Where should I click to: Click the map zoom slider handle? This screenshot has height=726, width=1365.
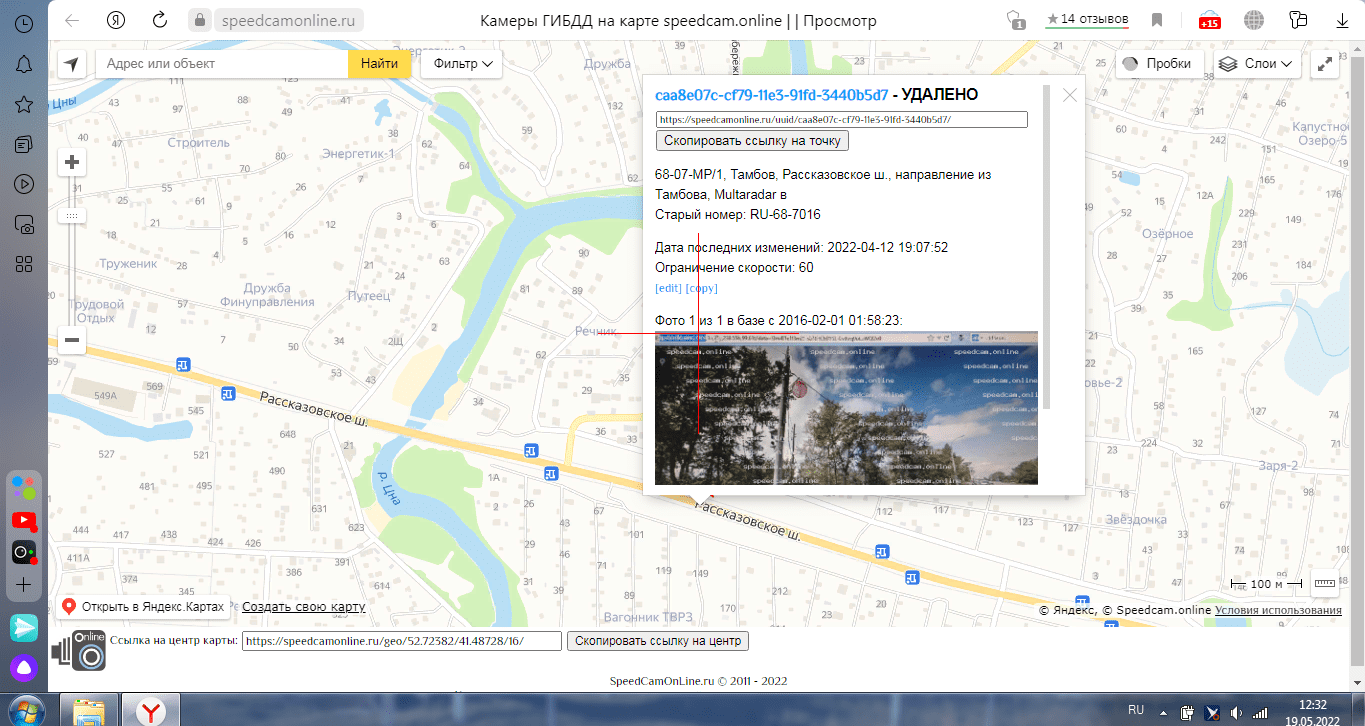(x=72, y=216)
